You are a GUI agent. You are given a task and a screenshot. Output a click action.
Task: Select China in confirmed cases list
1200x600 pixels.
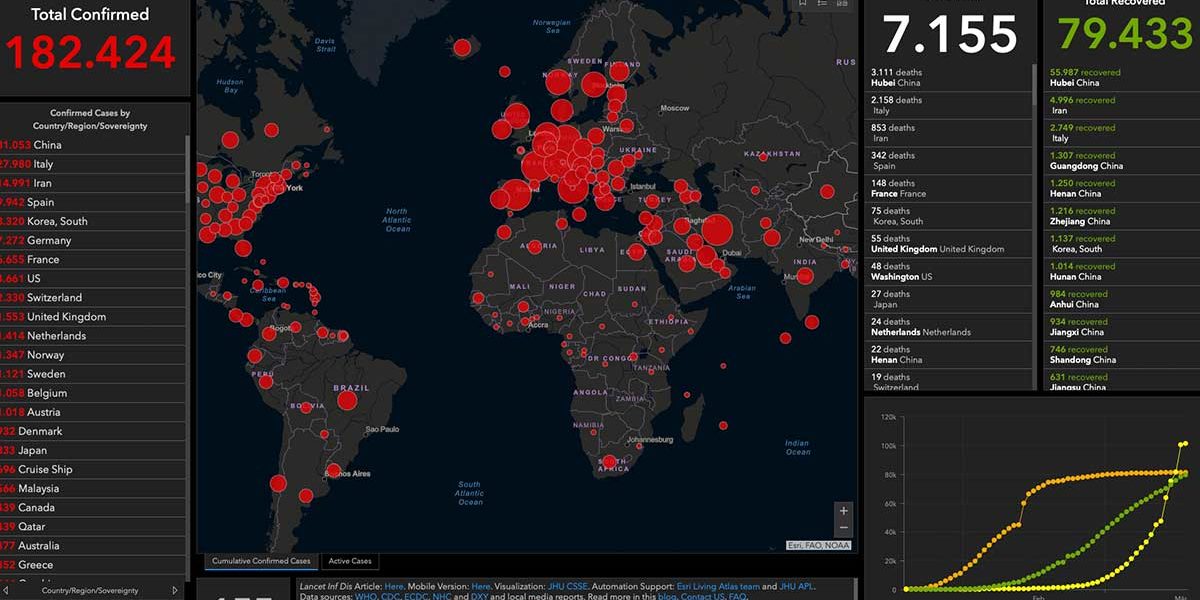tap(93, 145)
